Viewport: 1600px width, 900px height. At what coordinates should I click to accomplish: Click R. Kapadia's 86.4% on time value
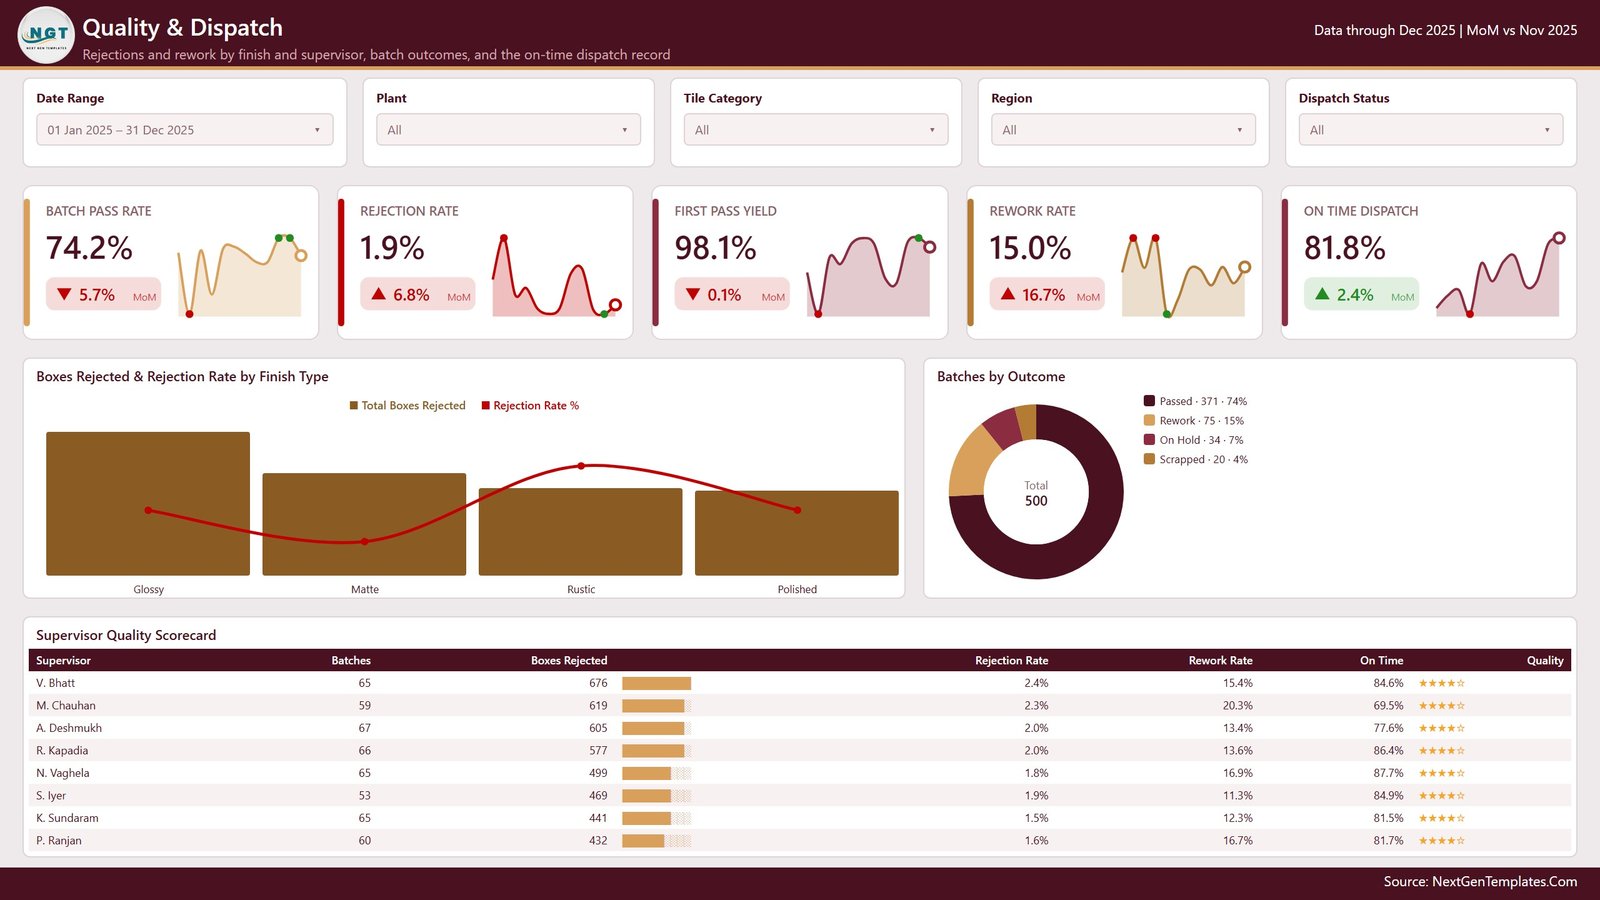pyautogui.click(x=1388, y=751)
